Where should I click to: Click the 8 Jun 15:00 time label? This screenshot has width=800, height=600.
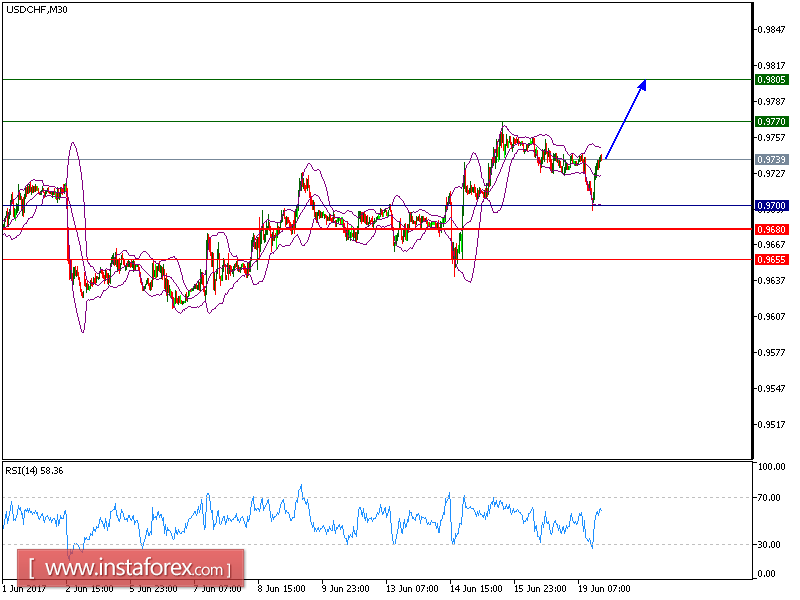point(281,589)
